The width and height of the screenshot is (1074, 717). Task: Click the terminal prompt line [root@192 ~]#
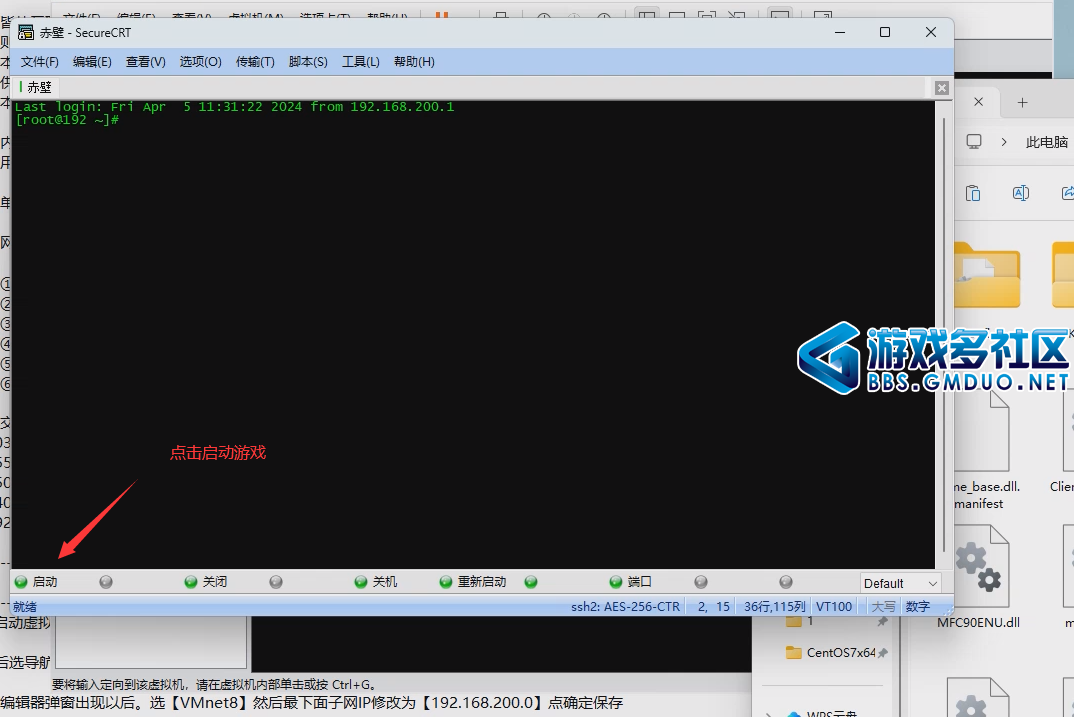point(67,120)
